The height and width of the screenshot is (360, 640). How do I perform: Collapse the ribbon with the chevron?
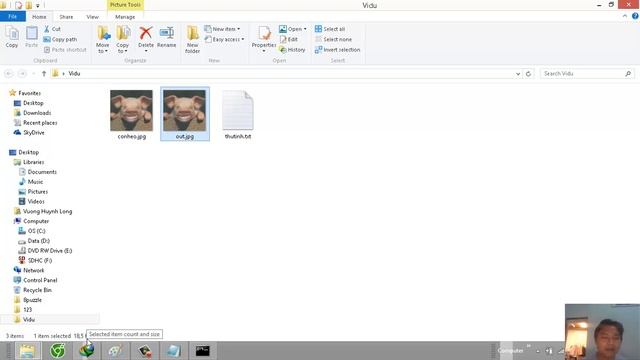point(625,16)
